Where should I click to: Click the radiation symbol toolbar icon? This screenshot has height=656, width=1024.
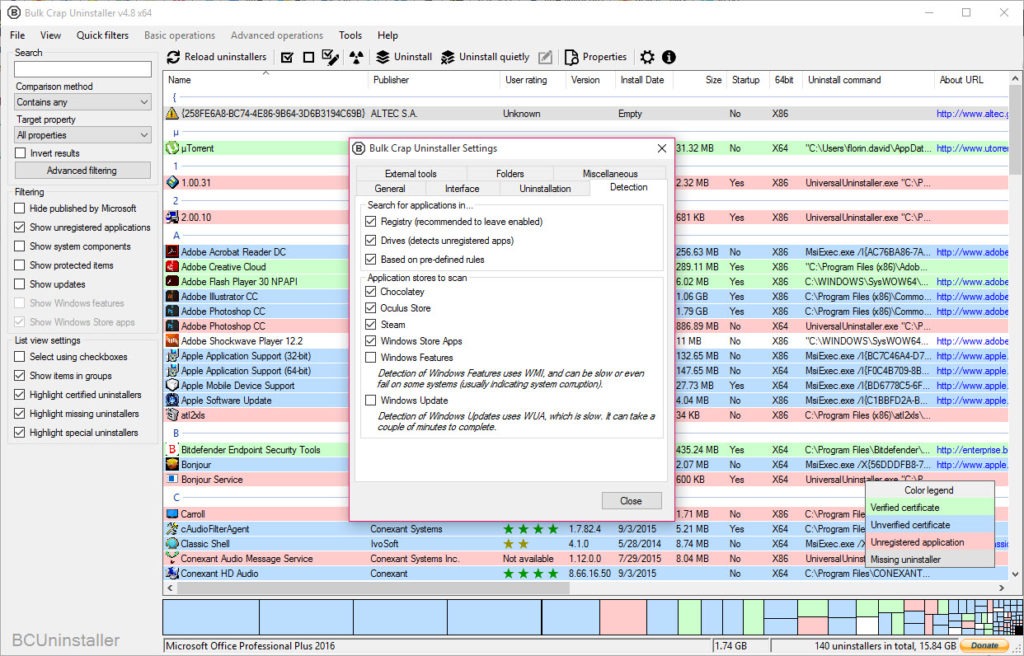(x=356, y=57)
